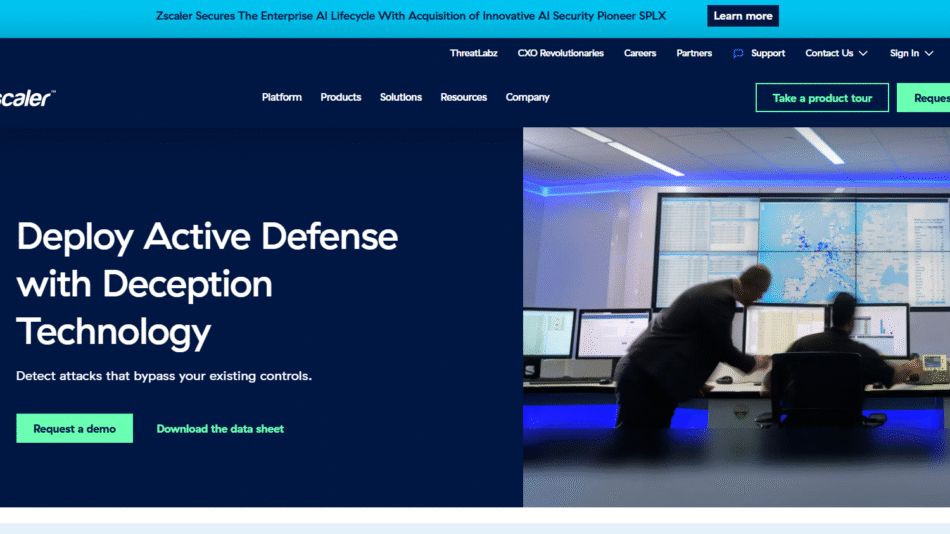Screen dimensions: 950x534
Task: Click Learn more in announcement banner
Action: click(743, 16)
